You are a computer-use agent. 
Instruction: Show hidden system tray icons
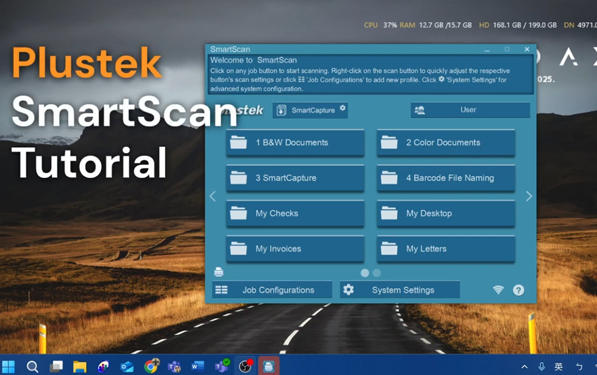coord(524,367)
